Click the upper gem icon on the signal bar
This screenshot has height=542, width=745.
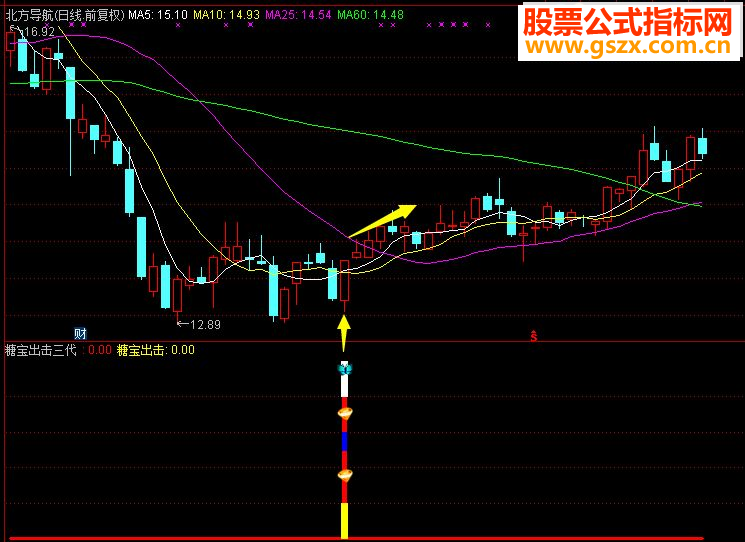point(345,414)
